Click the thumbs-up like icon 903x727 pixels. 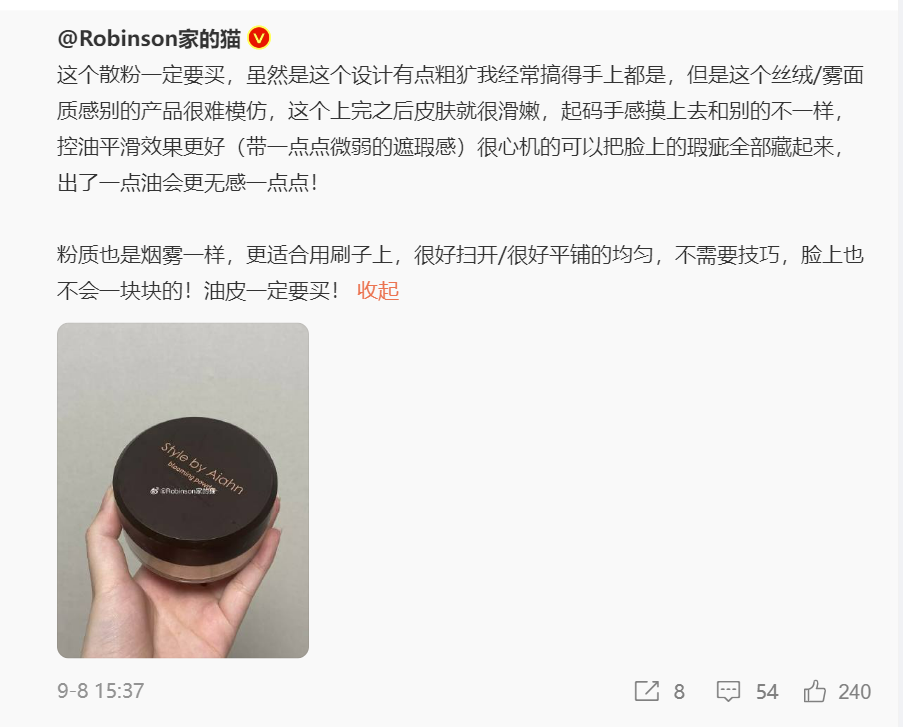coord(814,691)
